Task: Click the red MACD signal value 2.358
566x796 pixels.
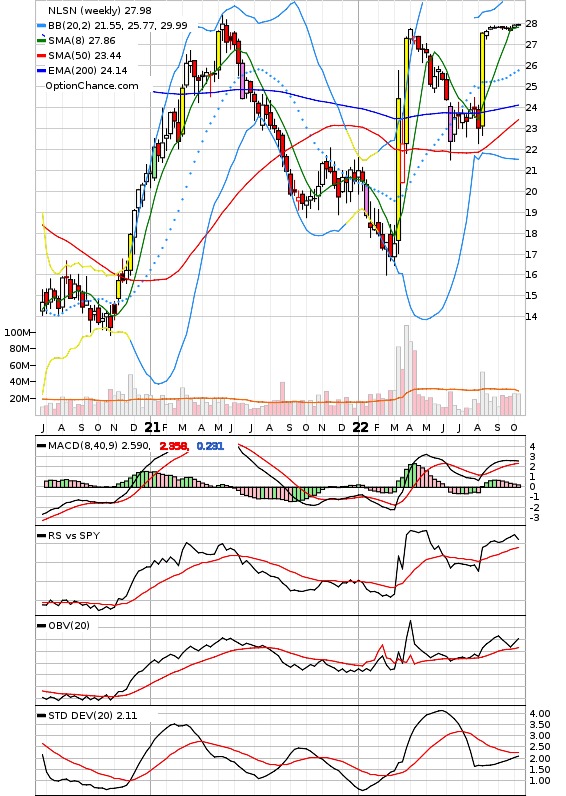Action: 174,446
